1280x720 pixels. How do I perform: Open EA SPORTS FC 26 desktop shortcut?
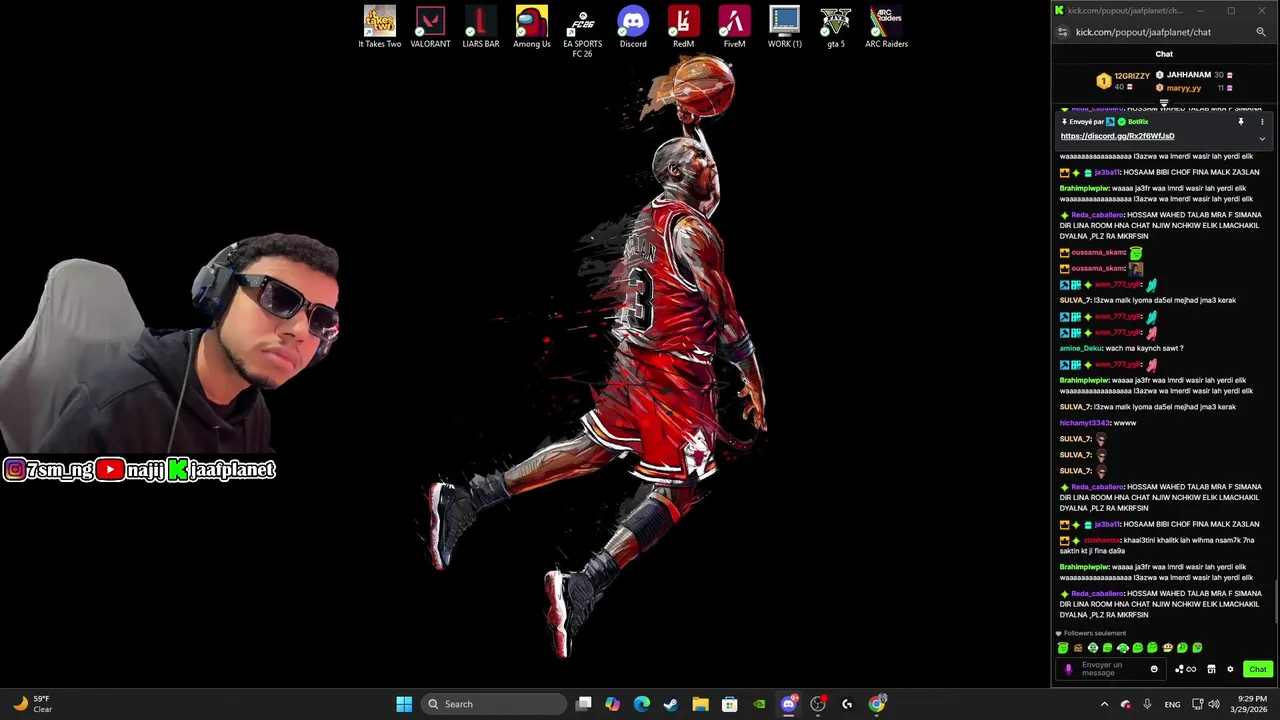point(582,32)
